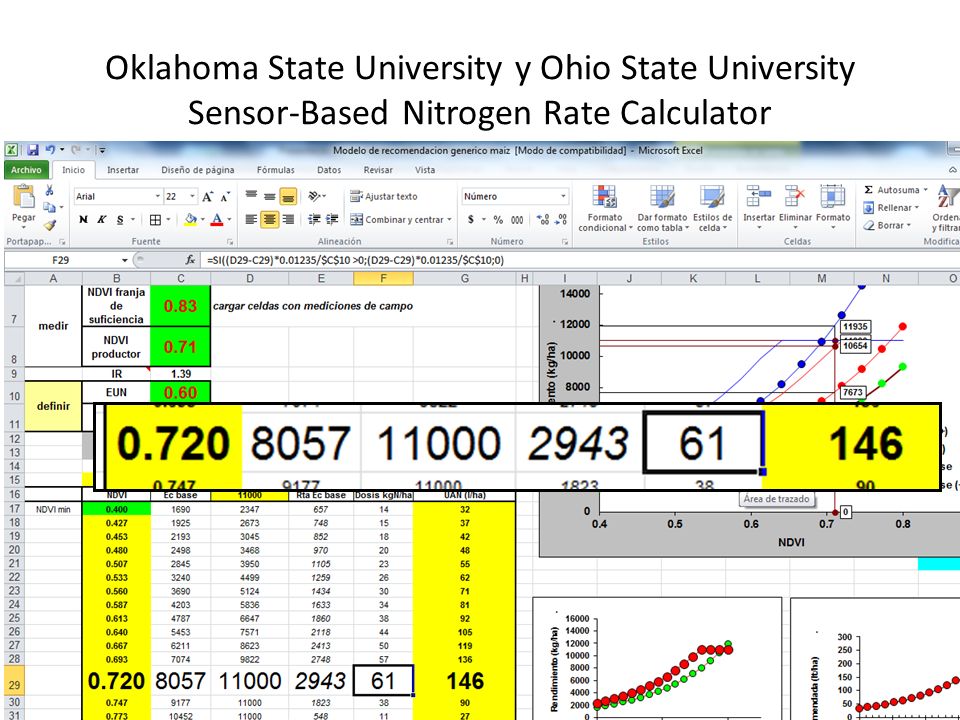The image size is (960, 720).
Task: Click the Undo arrow in quick access toolbar
Action: coord(50,150)
